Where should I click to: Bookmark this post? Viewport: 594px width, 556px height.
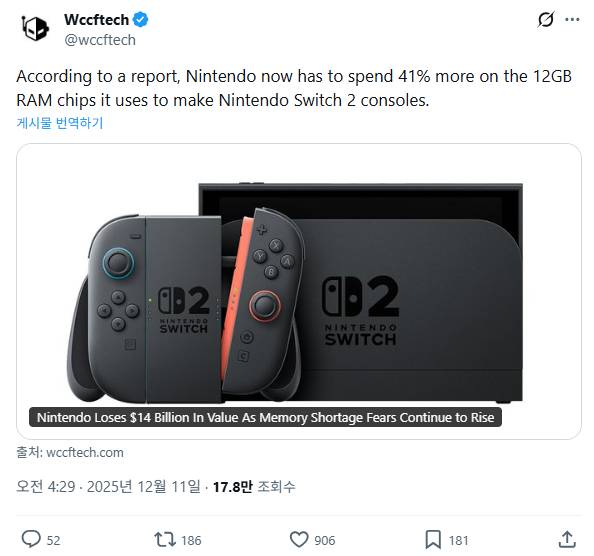tap(433, 539)
